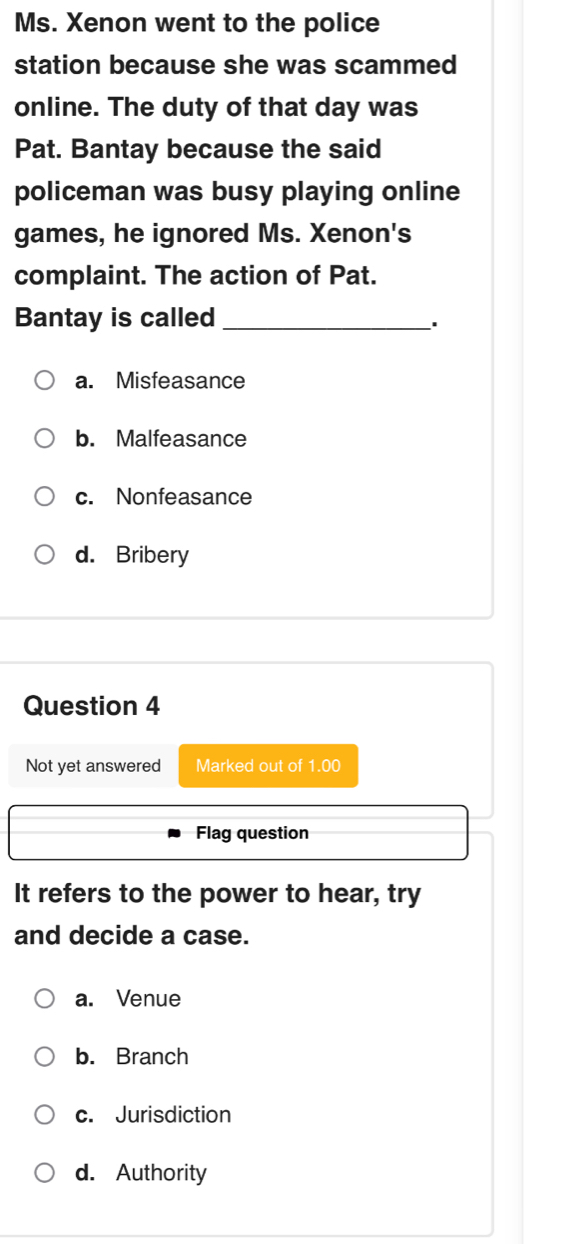Click the 'Misfeasance' answer label
Screen dimensions: 574x1244
tap(180, 381)
